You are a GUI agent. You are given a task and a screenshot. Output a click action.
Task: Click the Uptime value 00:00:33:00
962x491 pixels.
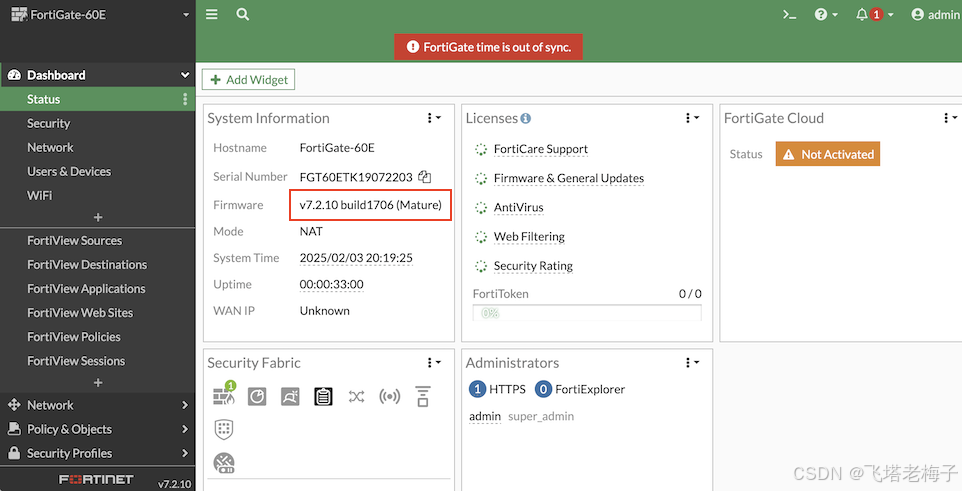click(331, 284)
